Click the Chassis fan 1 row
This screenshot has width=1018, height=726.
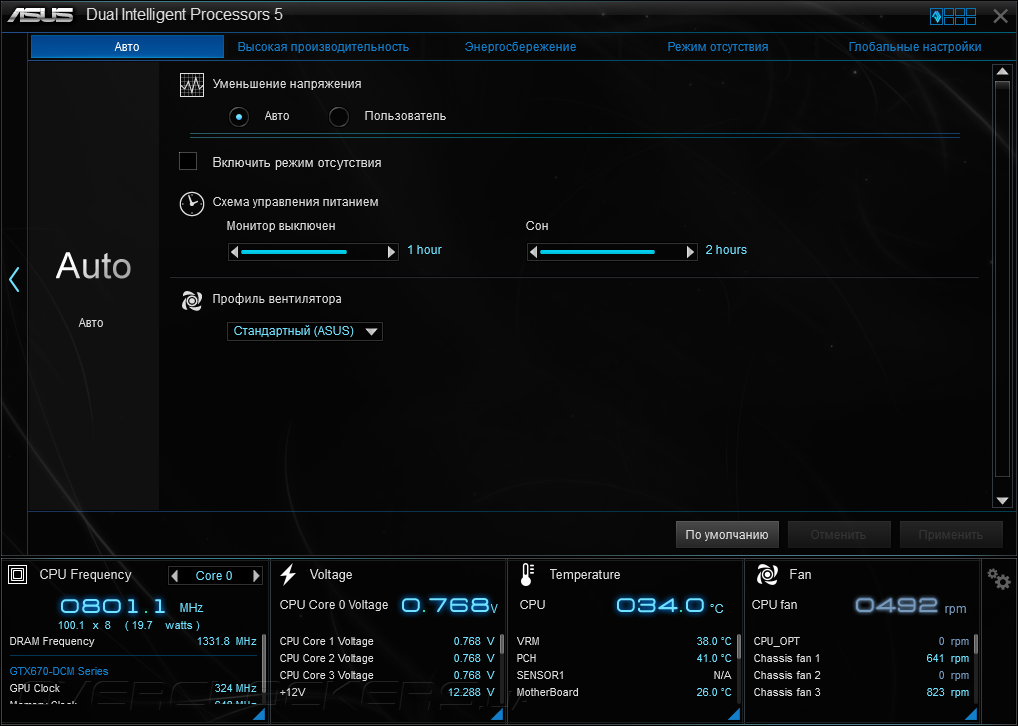pyautogui.click(x=861, y=658)
